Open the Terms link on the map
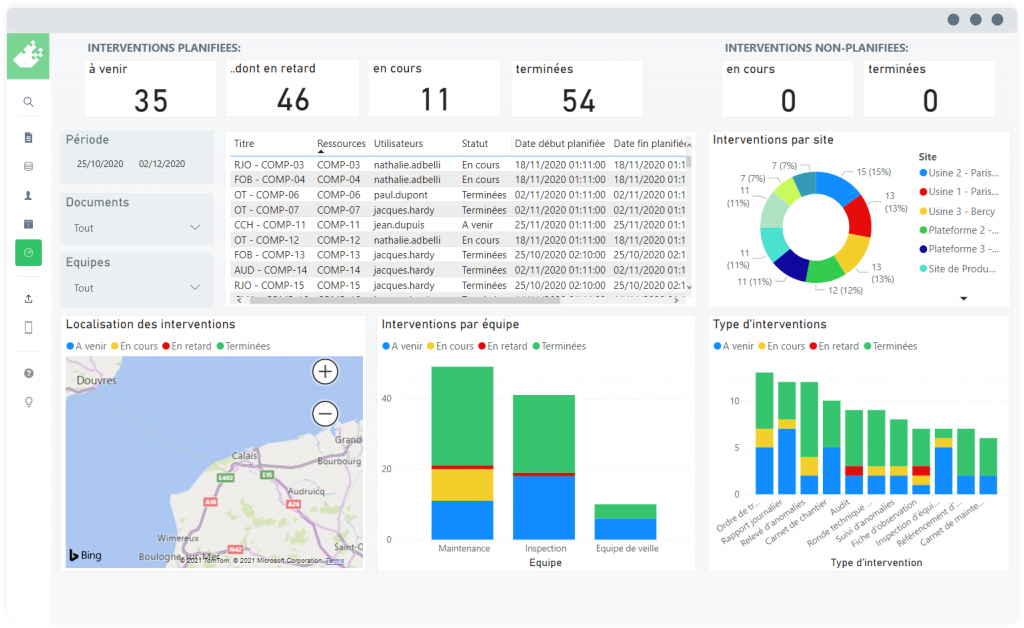Viewport: 1024px width, 628px height. 334,561
